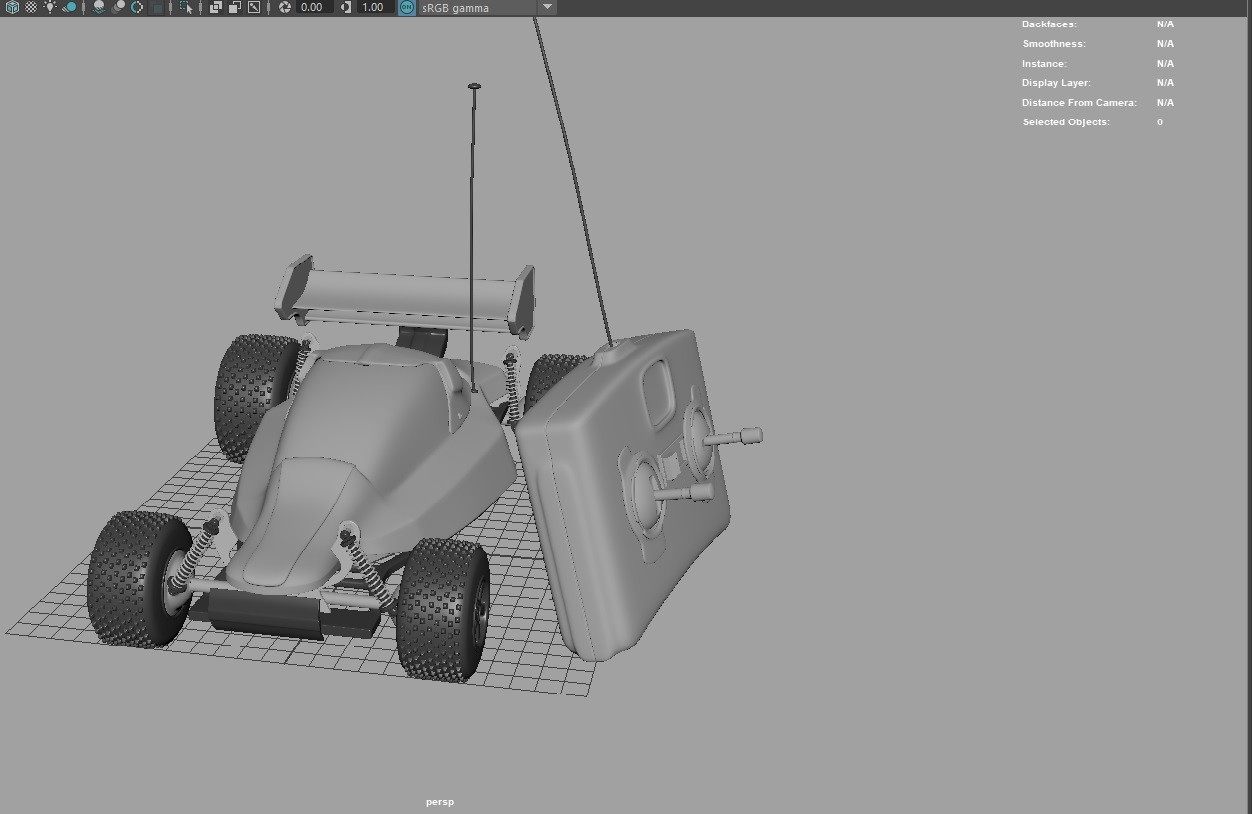Click the exposure field showing 0.00
The image size is (1252, 814).
[310, 7]
